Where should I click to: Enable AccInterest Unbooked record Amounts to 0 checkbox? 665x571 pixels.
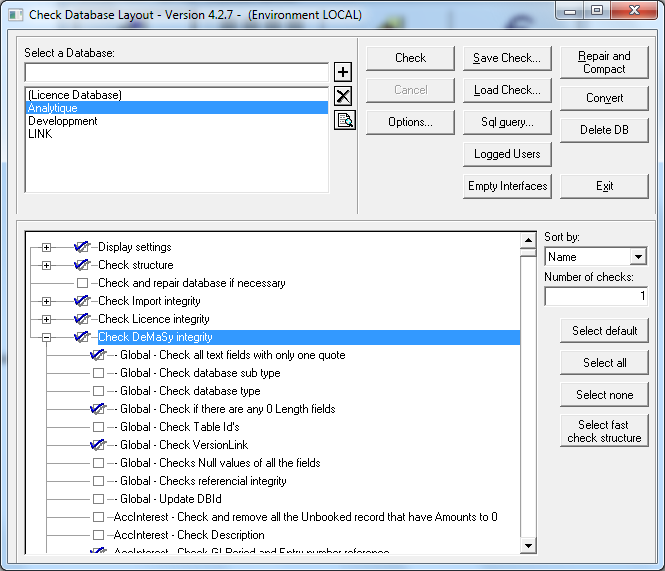98,517
